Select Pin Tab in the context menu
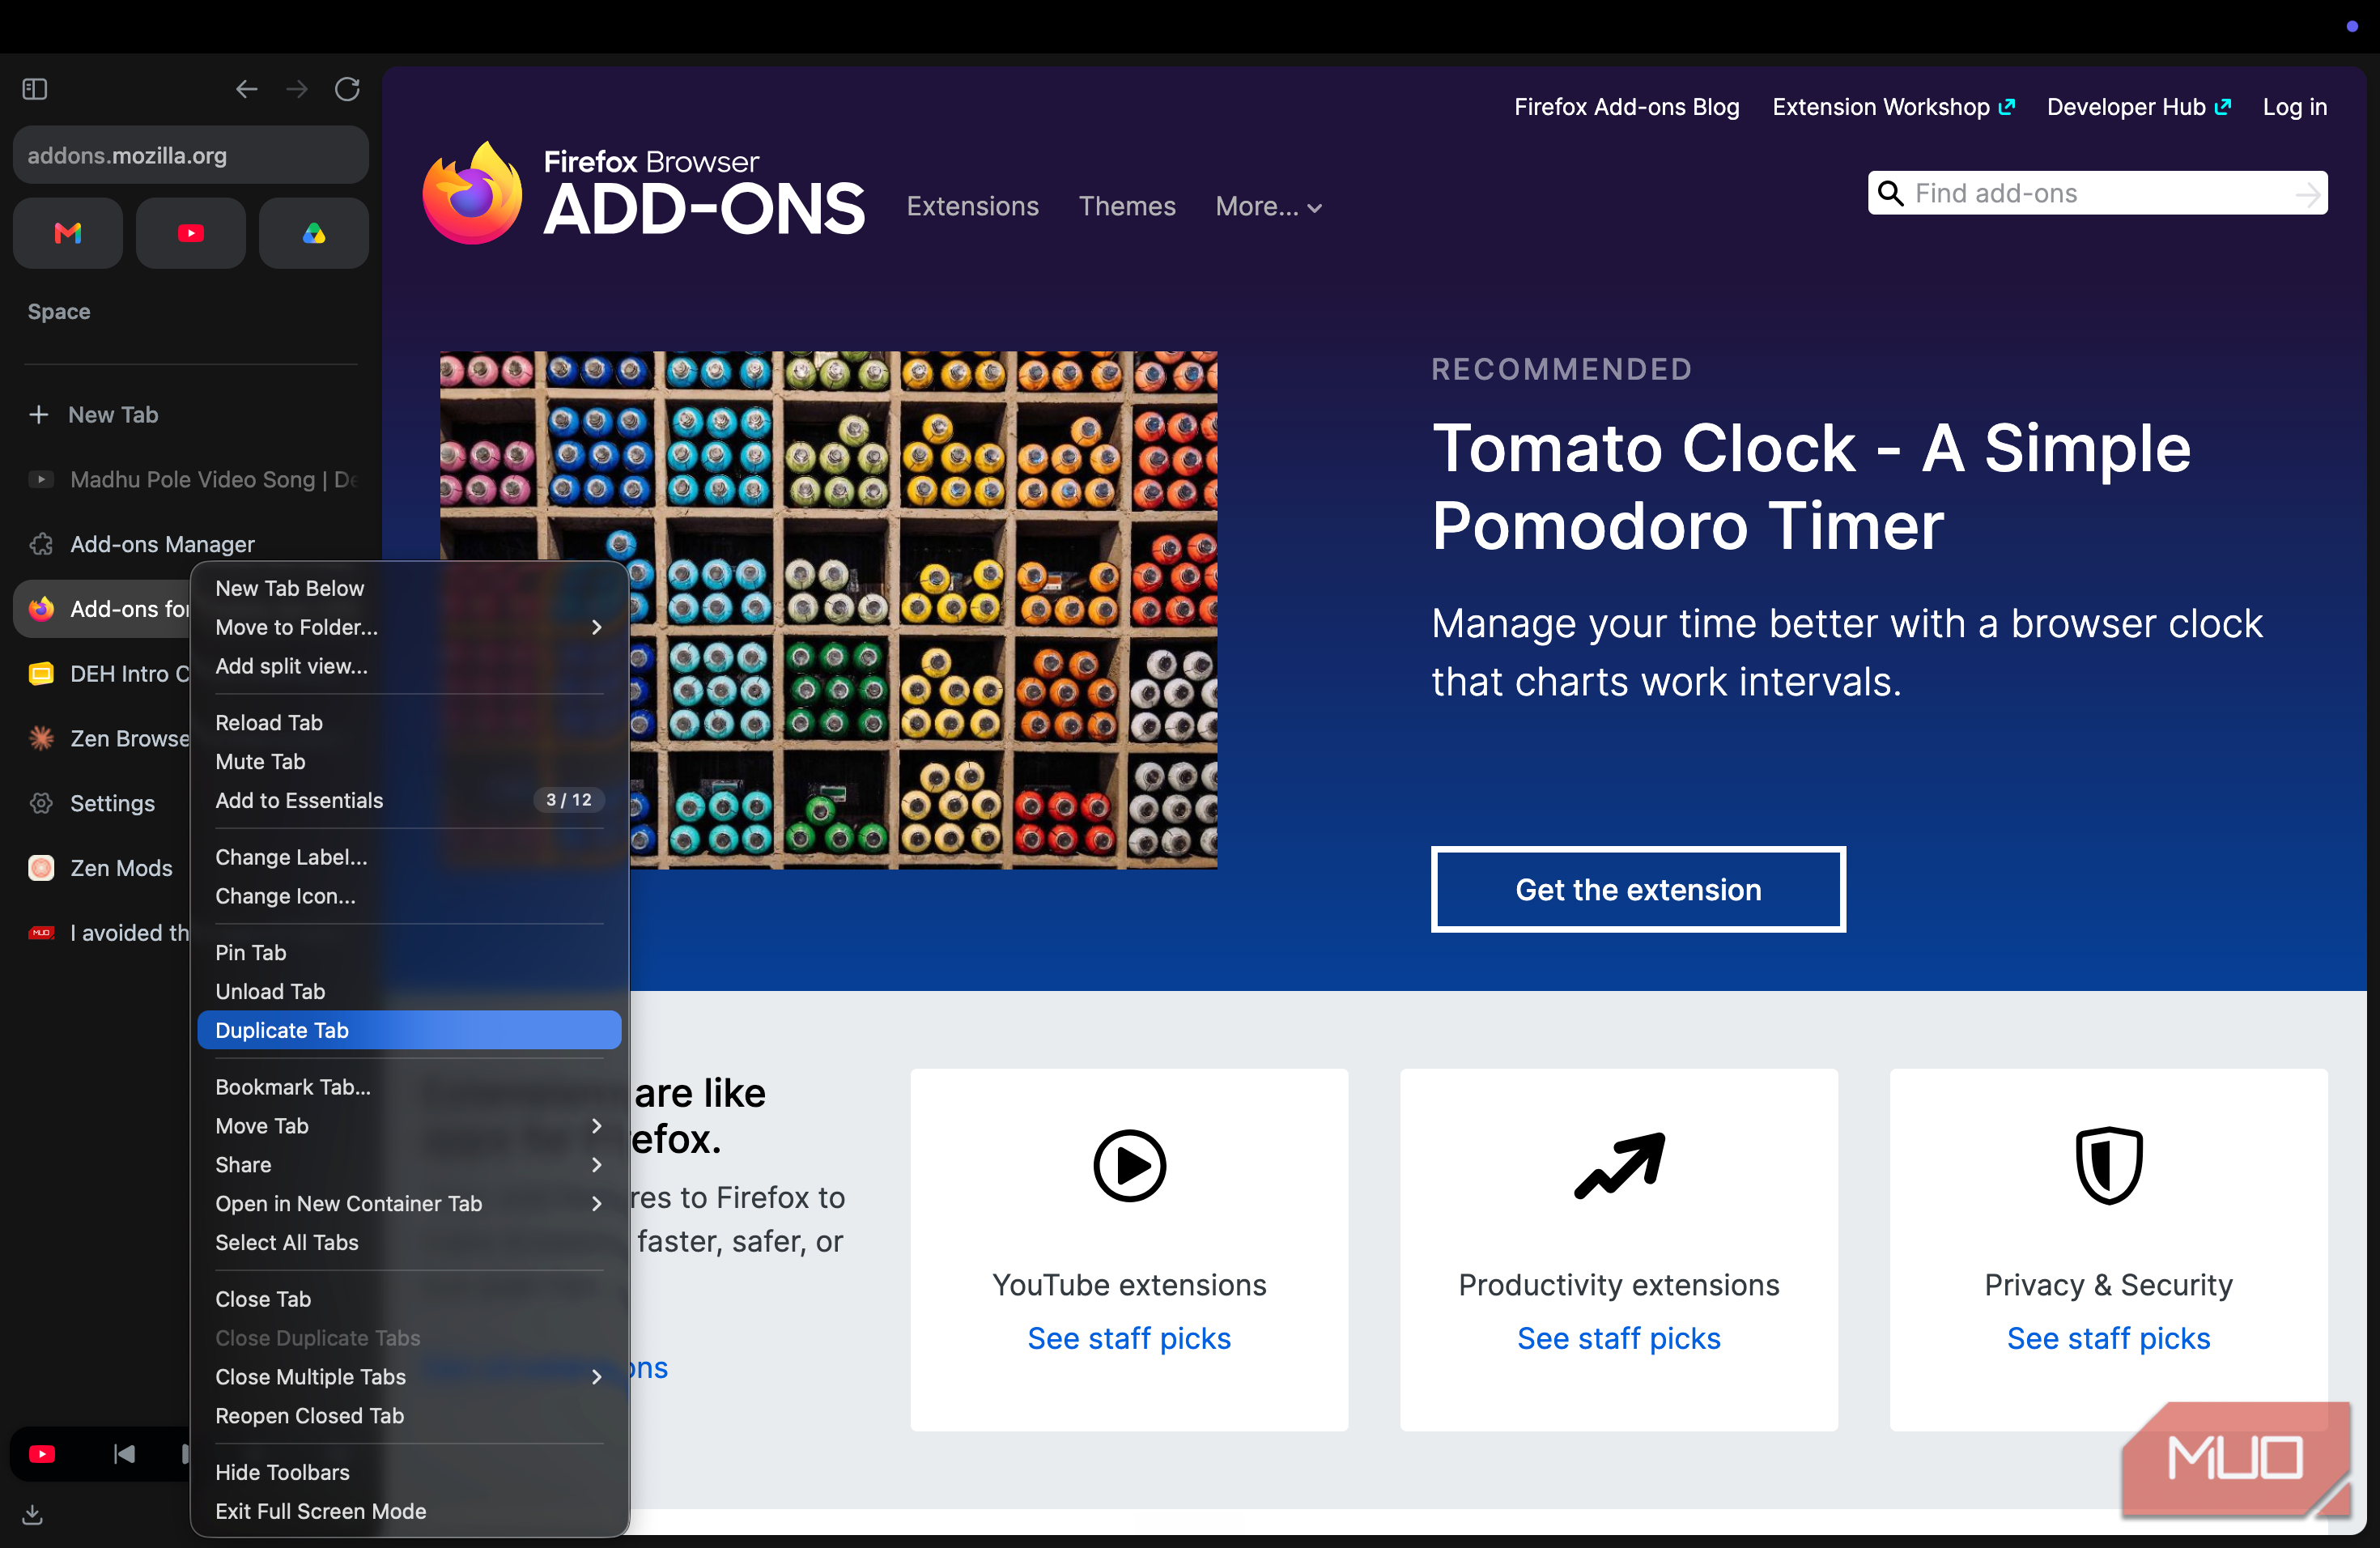This screenshot has height=1548, width=2380. [410, 953]
